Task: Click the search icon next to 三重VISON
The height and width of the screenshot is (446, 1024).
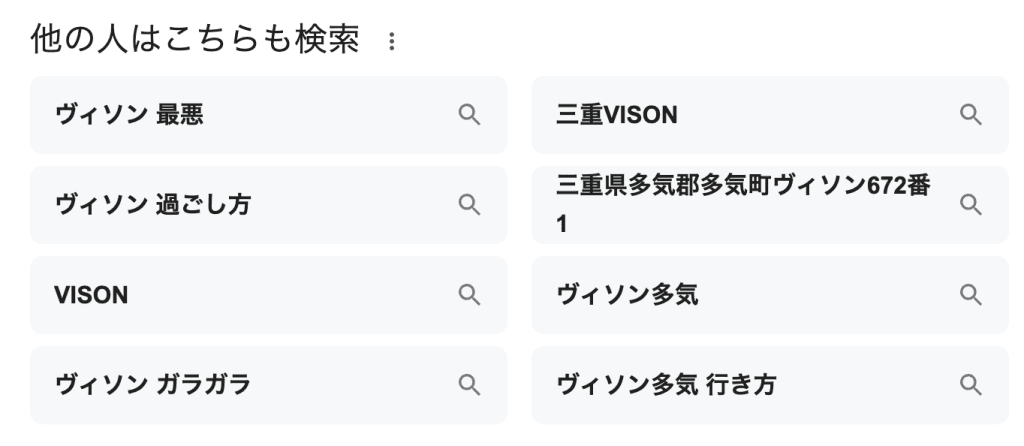Action: point(970,115)
